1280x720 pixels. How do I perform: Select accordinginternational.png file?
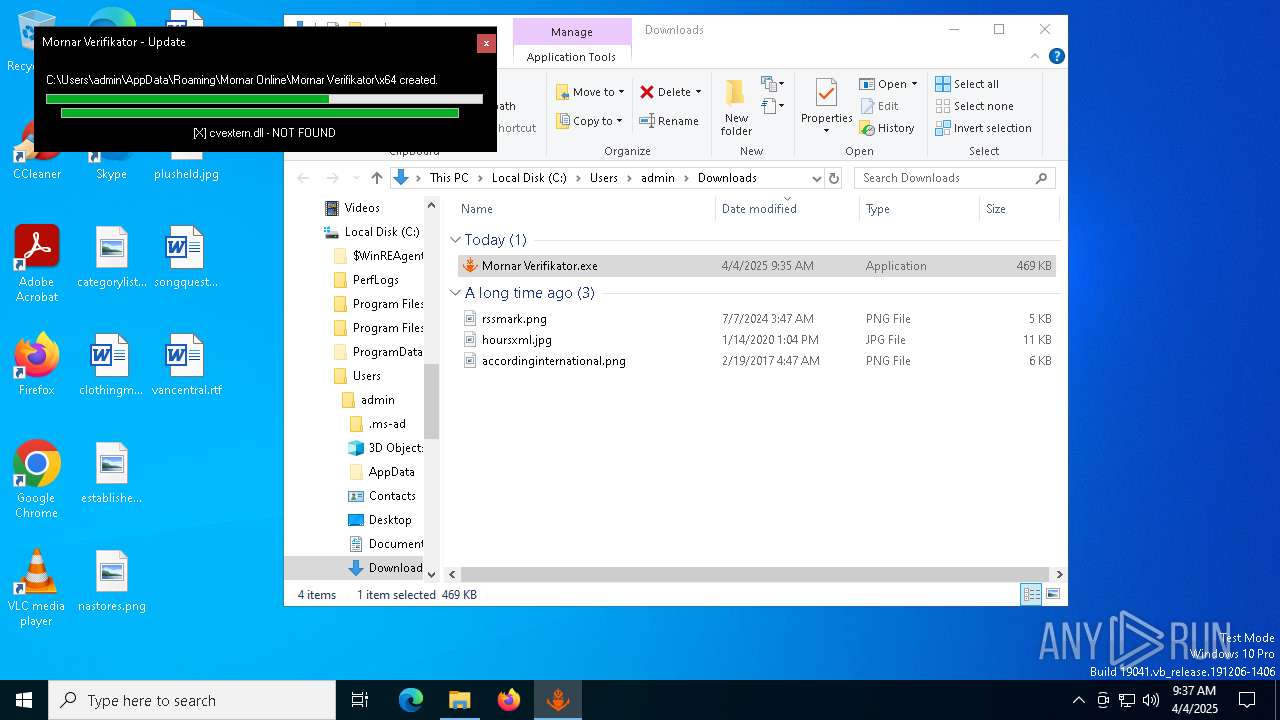[756, 361]
